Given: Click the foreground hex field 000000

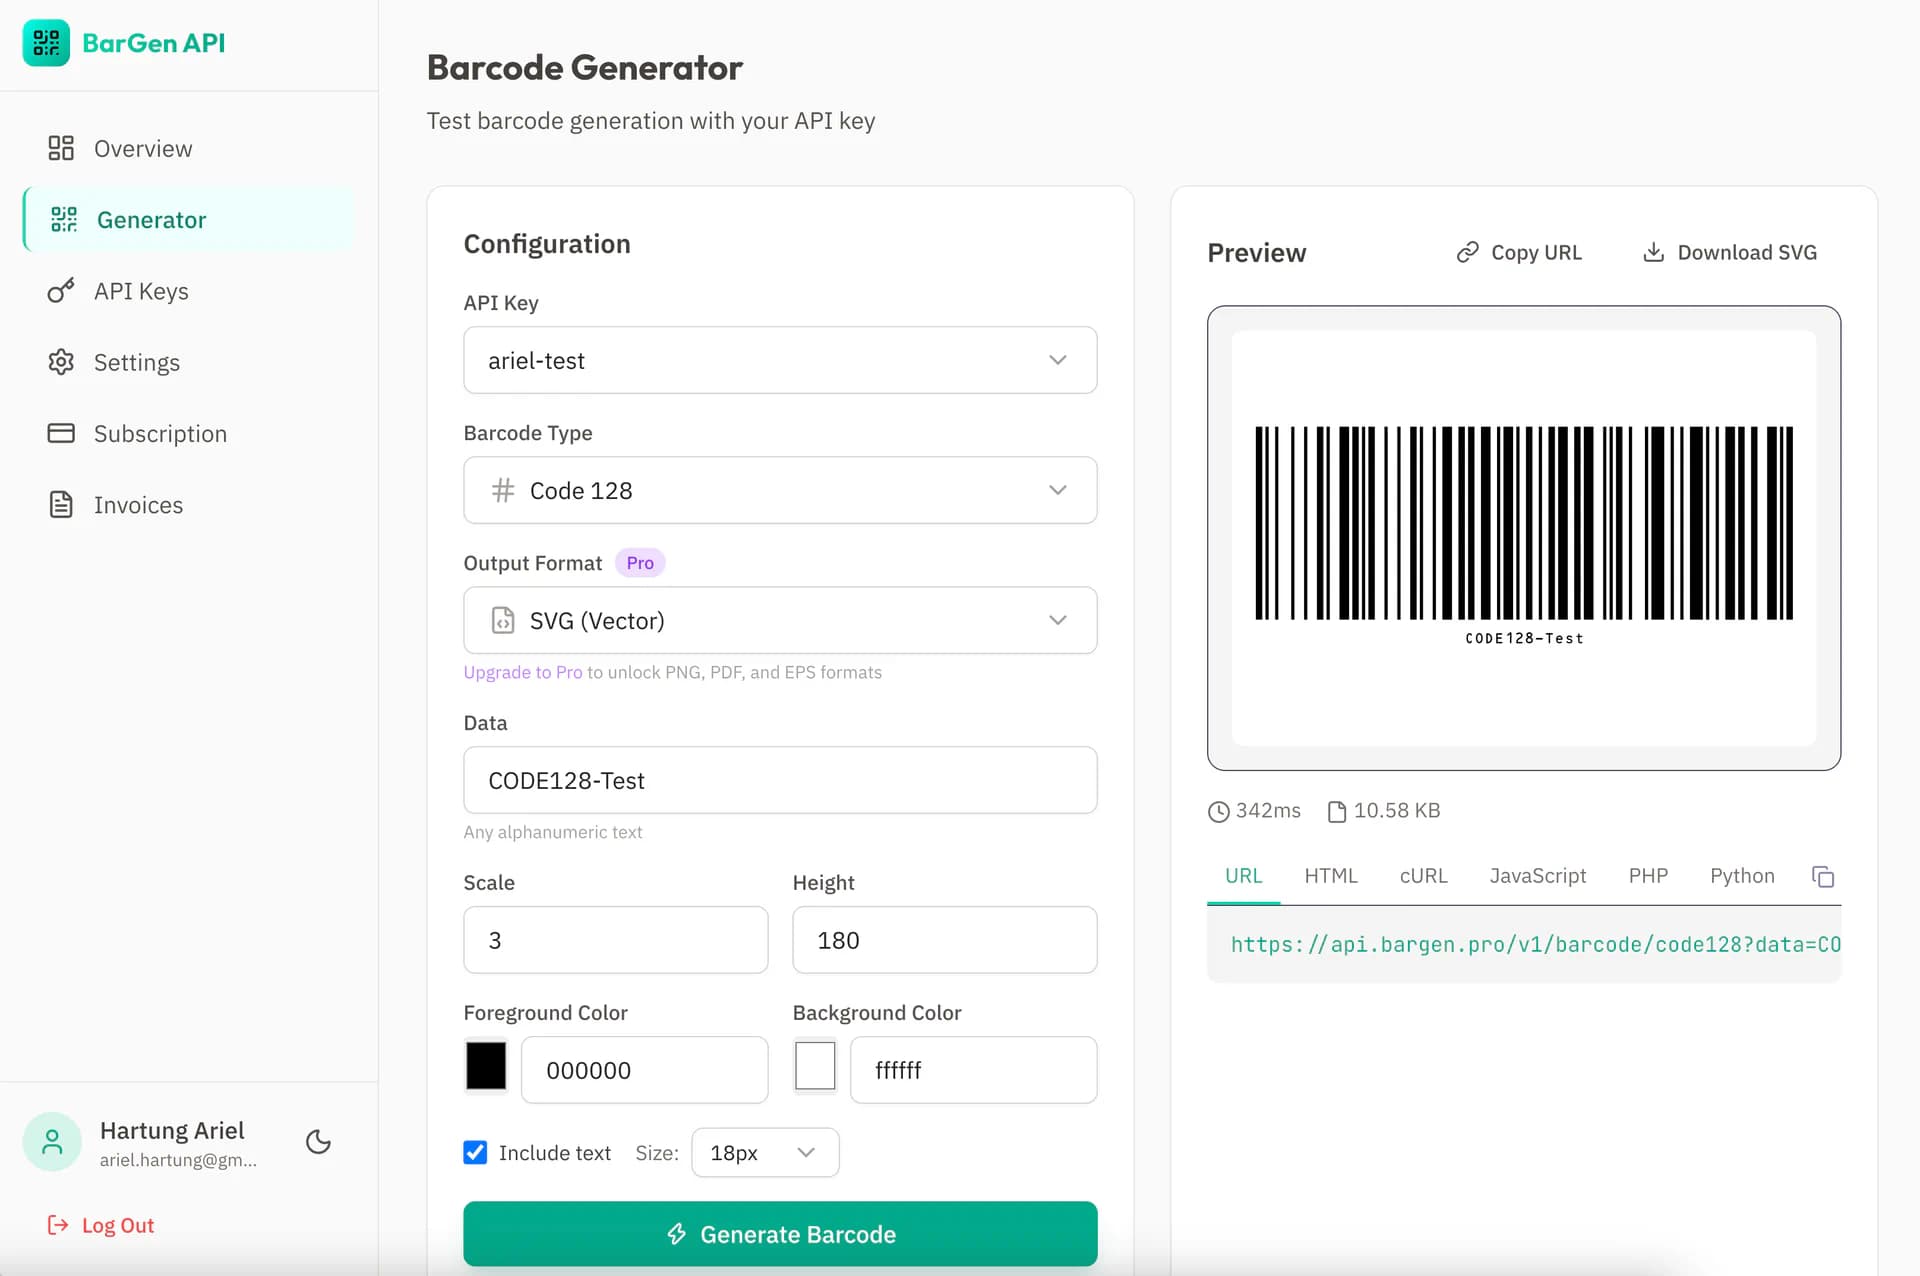Looking at the screenshot, I should tap(645, 1070).
